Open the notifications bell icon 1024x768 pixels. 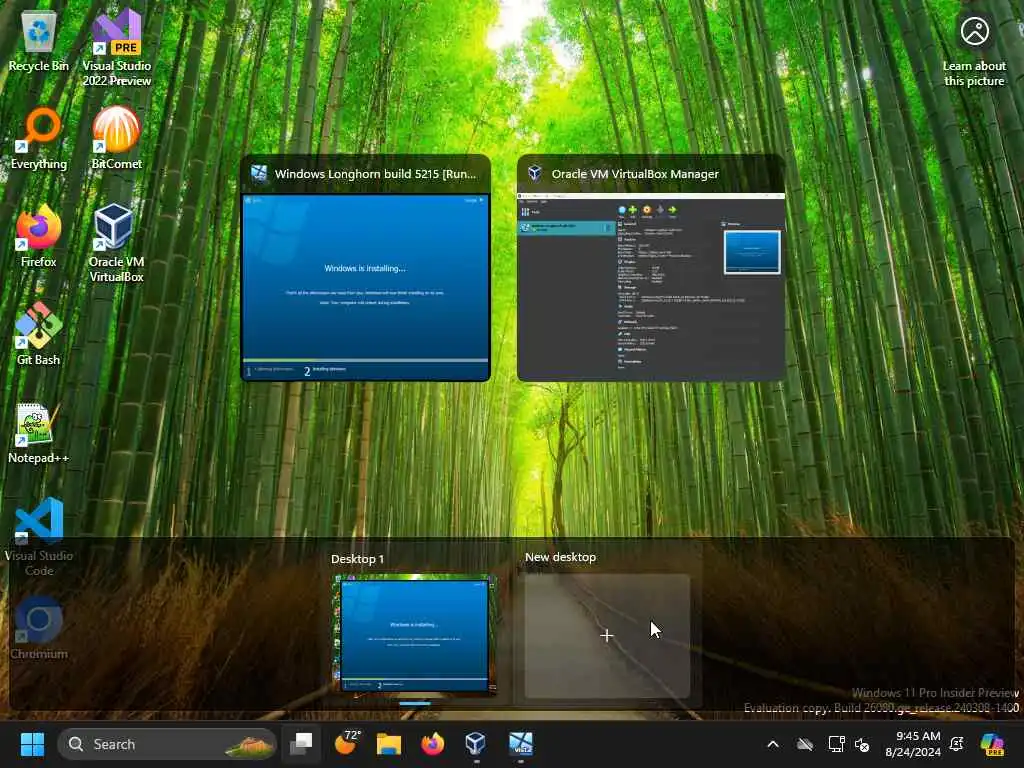(x=957, y=744)
